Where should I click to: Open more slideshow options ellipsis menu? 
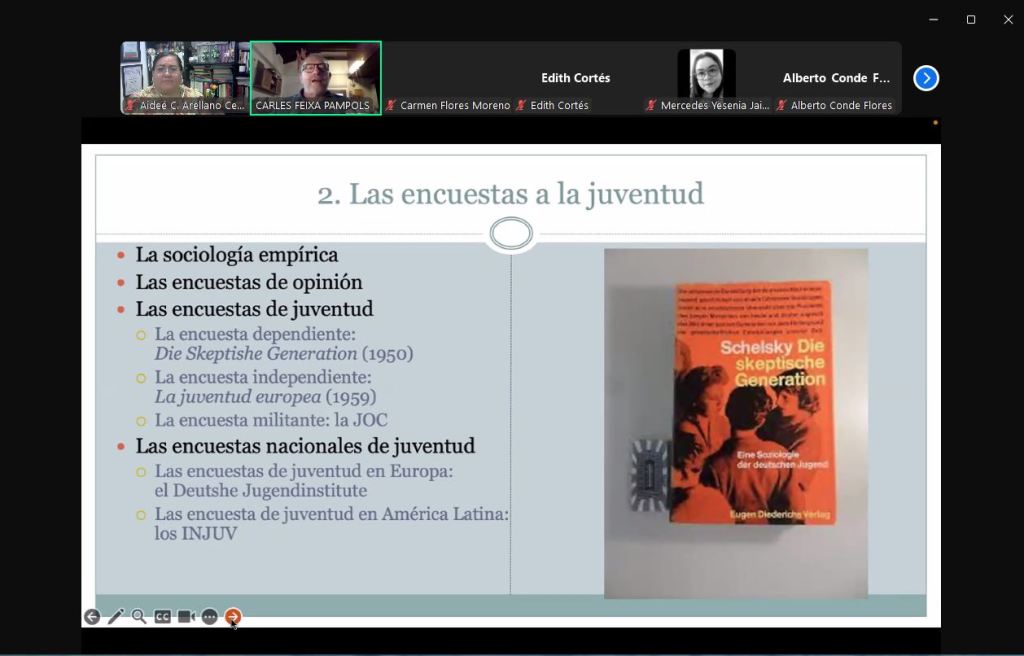[x=209, y=617]
